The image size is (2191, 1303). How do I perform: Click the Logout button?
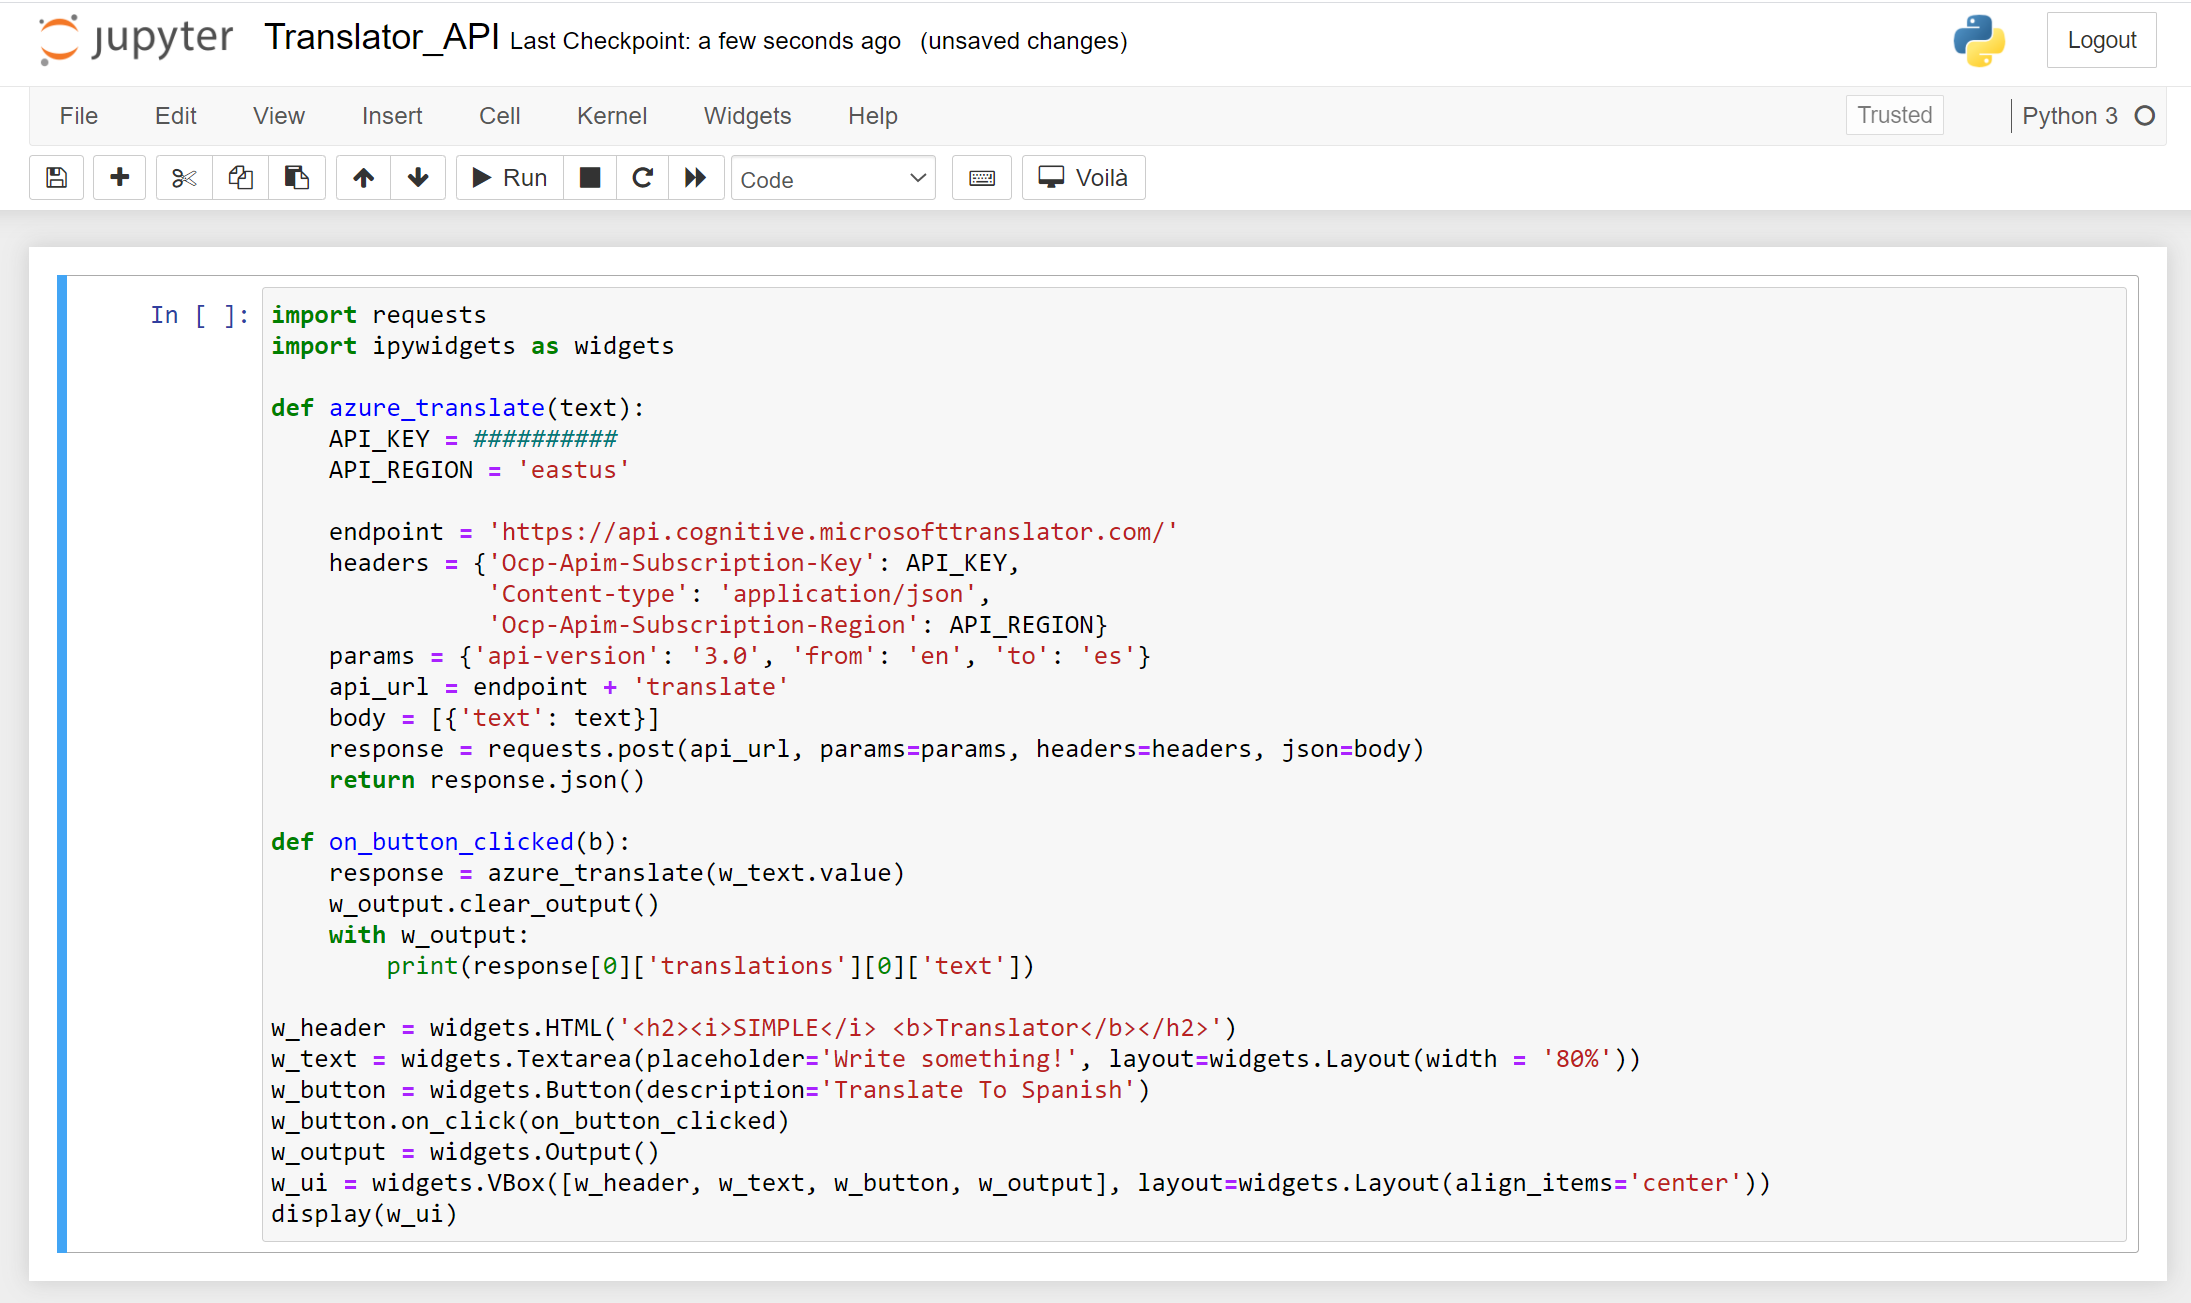[2101, 40]
